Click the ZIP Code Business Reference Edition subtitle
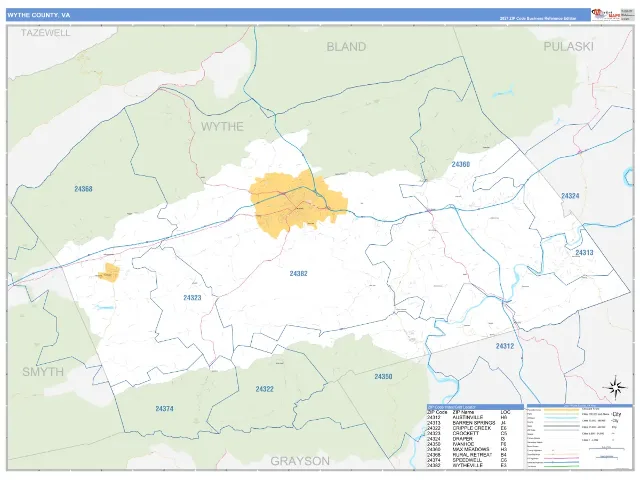 click(538, 18)
